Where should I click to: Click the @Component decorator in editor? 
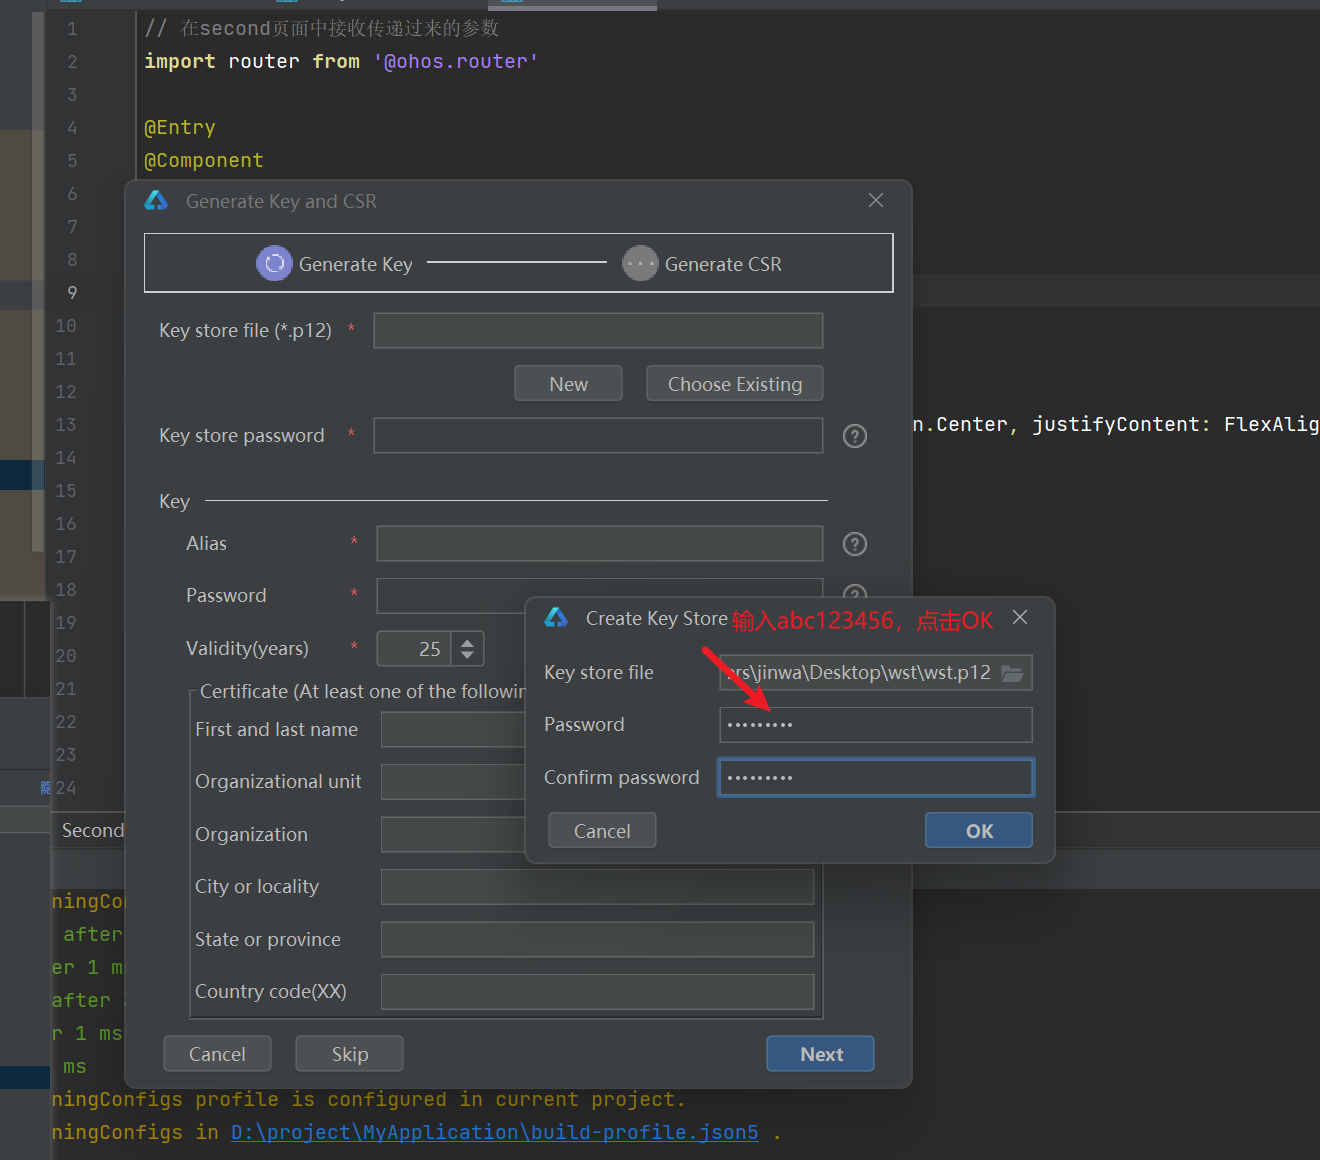204,160
